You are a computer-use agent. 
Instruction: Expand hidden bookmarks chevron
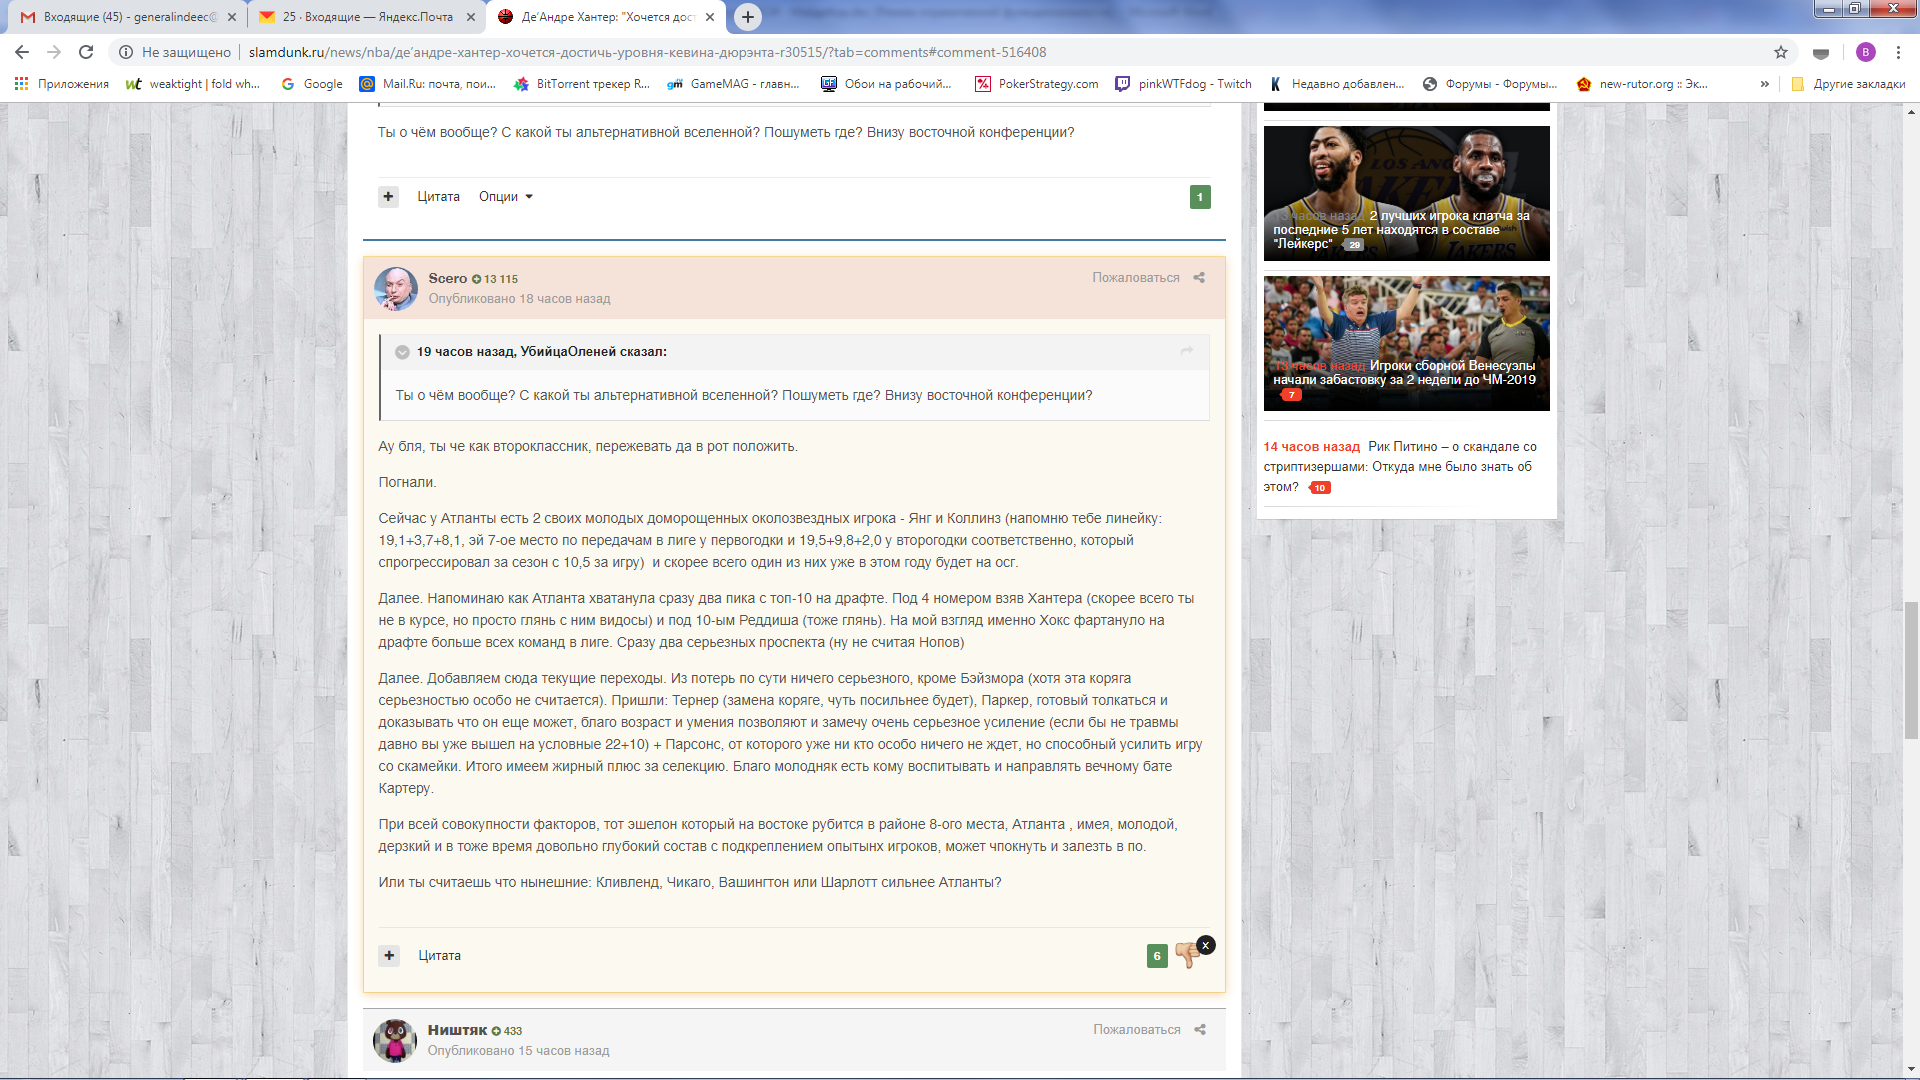[1765, 84]
